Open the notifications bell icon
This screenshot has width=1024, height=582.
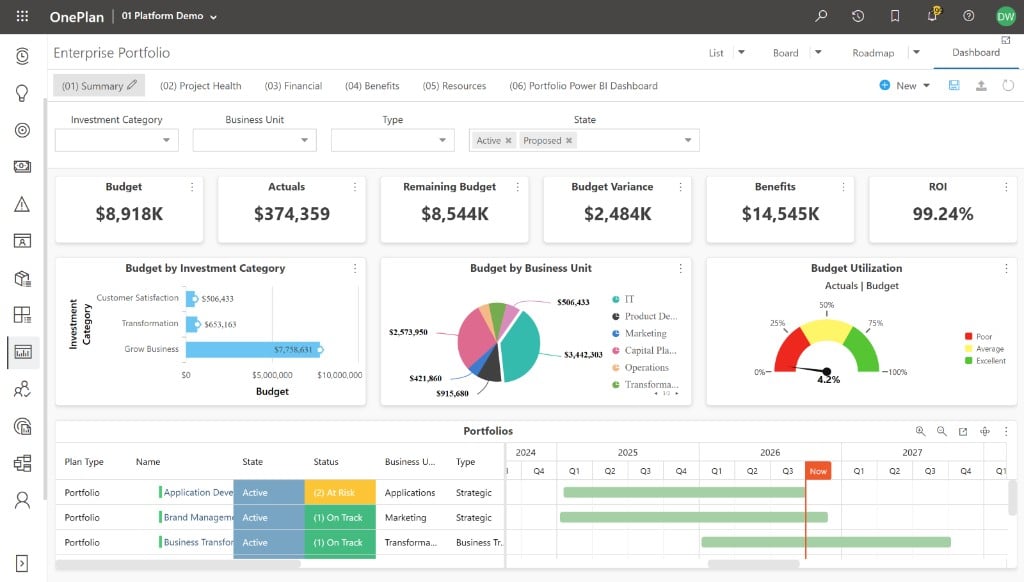click(933, 15)
